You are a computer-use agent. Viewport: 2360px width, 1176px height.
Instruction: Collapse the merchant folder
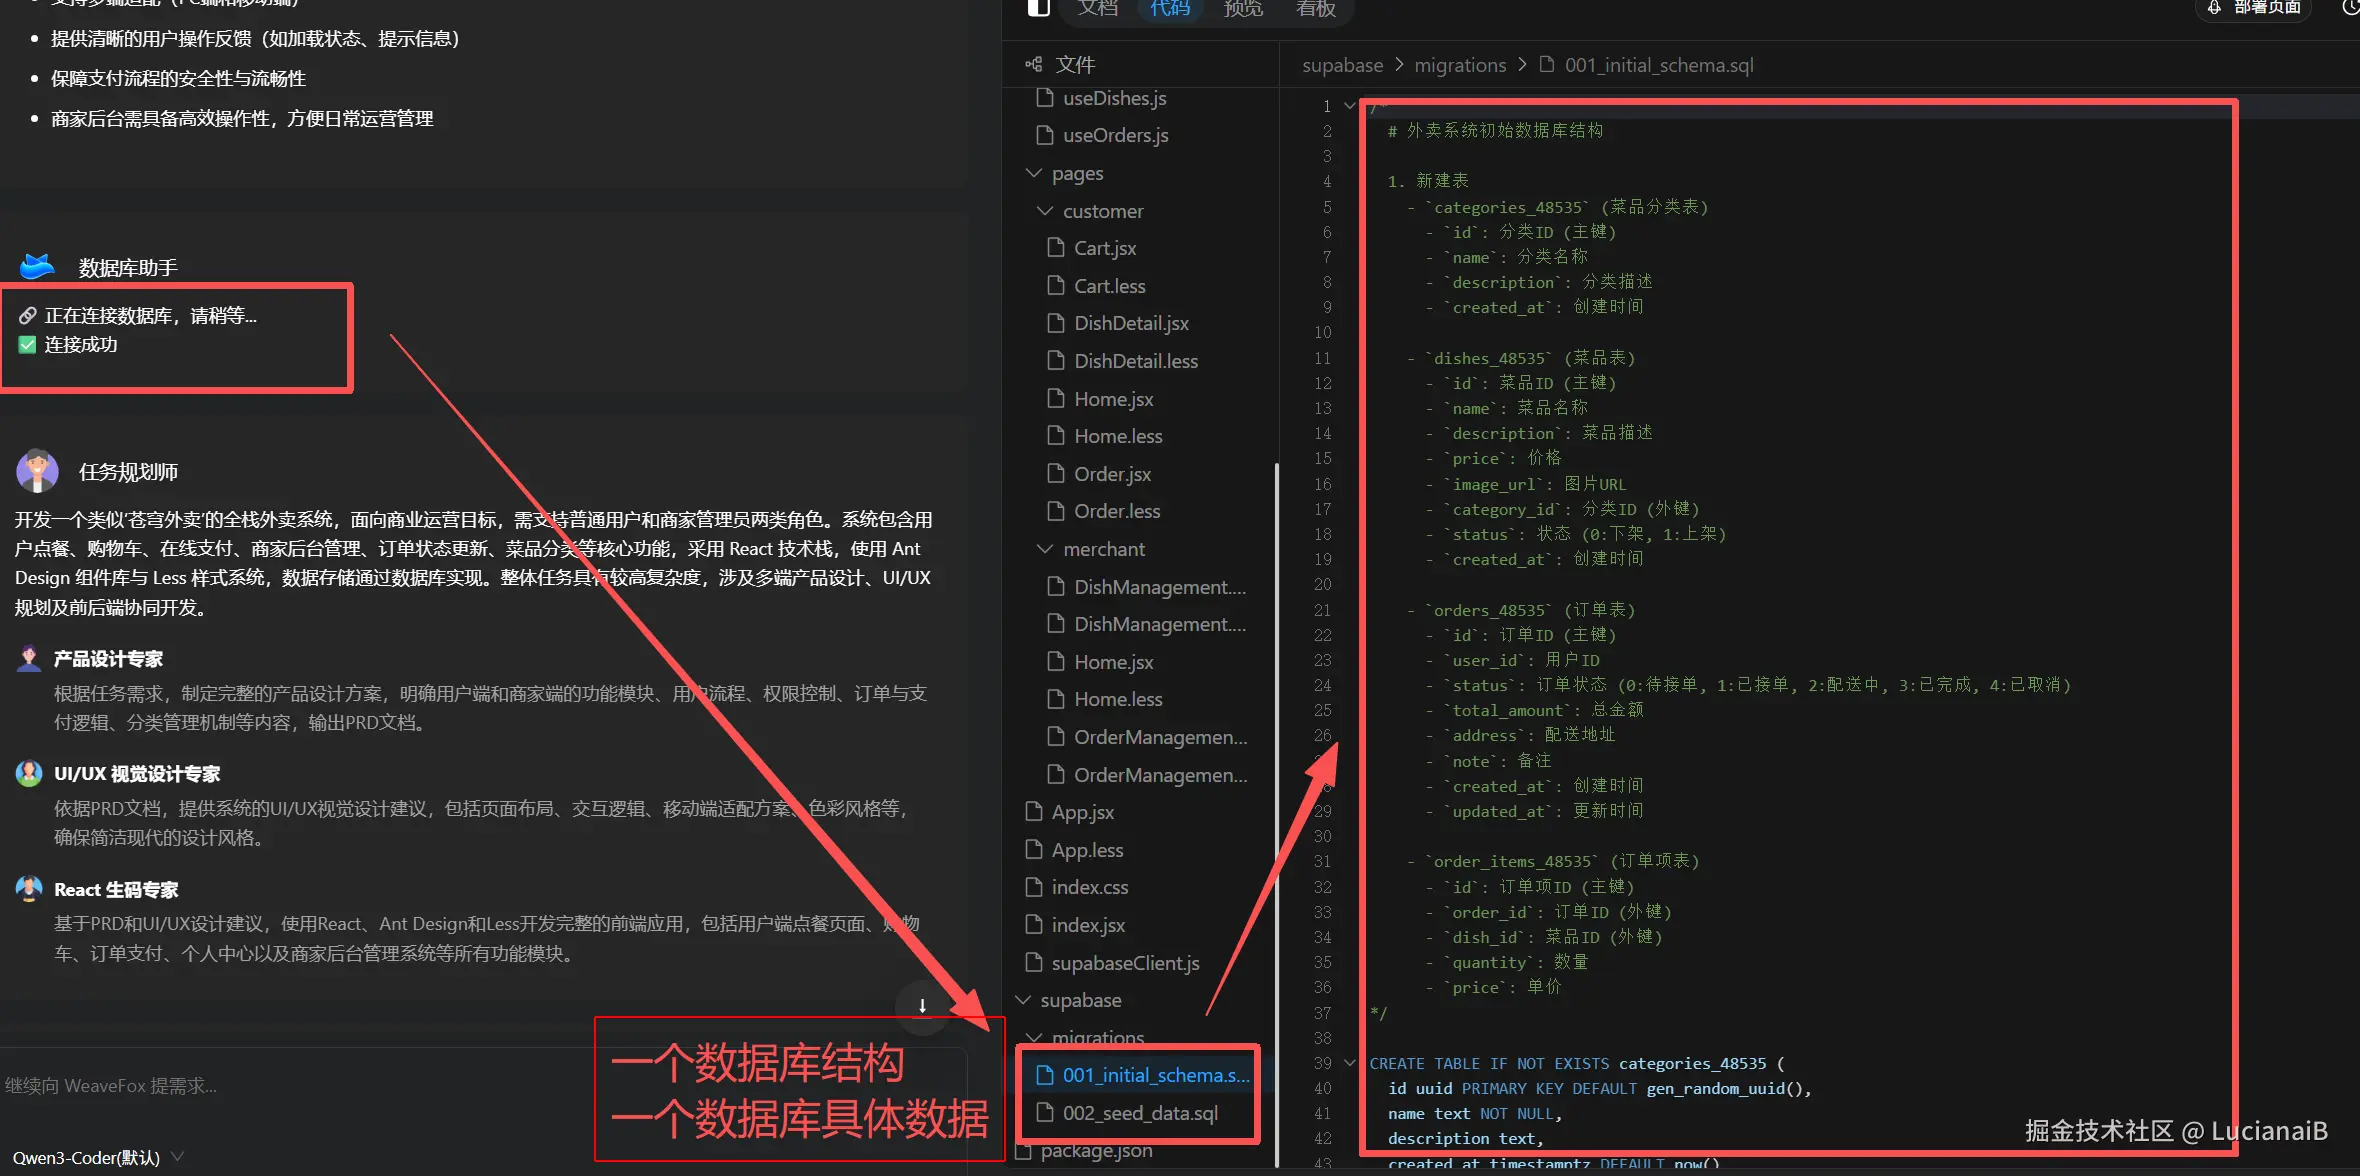tap(1045, 549)
